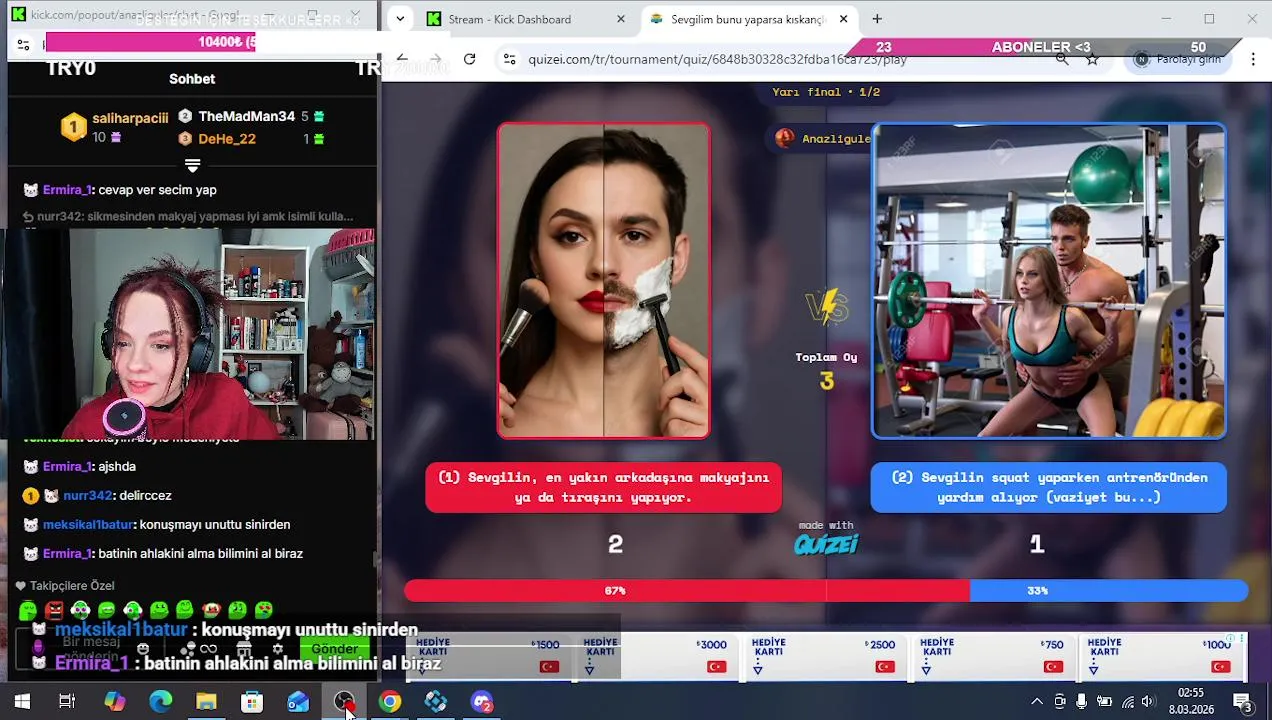Vote for the makeup and shaving image
Image resolution: width=1272 pixels, height=720 pixels.
[x=604, y=281]
